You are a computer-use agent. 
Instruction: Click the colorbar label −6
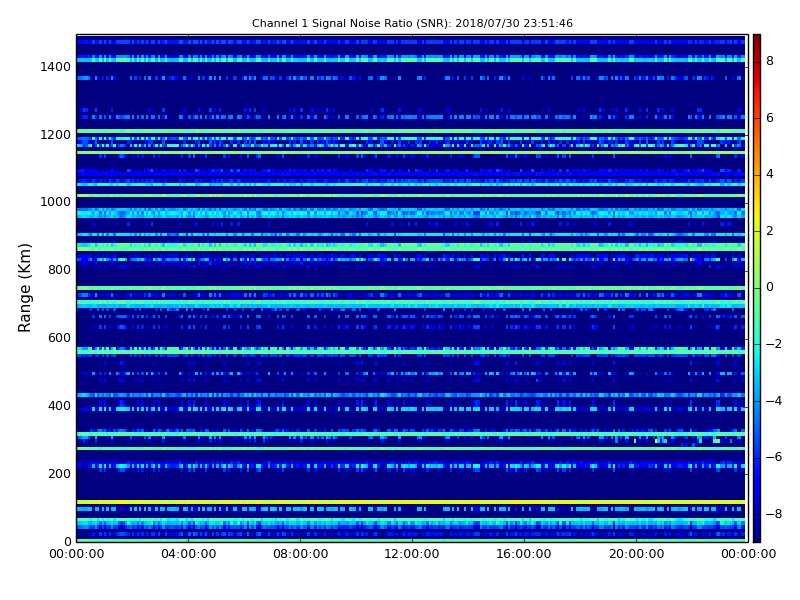(774, 457)
